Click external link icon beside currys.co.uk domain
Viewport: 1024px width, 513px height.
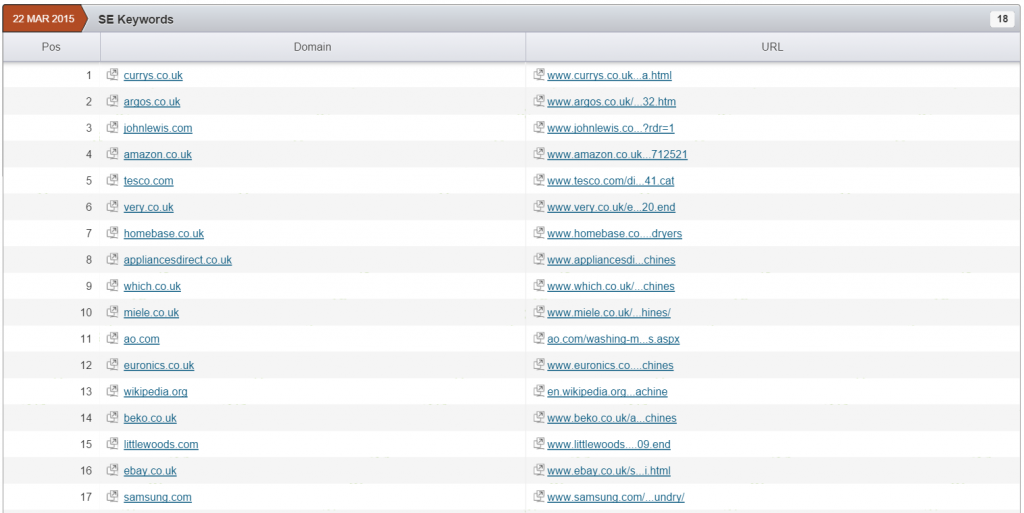pyautogui.click(x=113, y=75)
